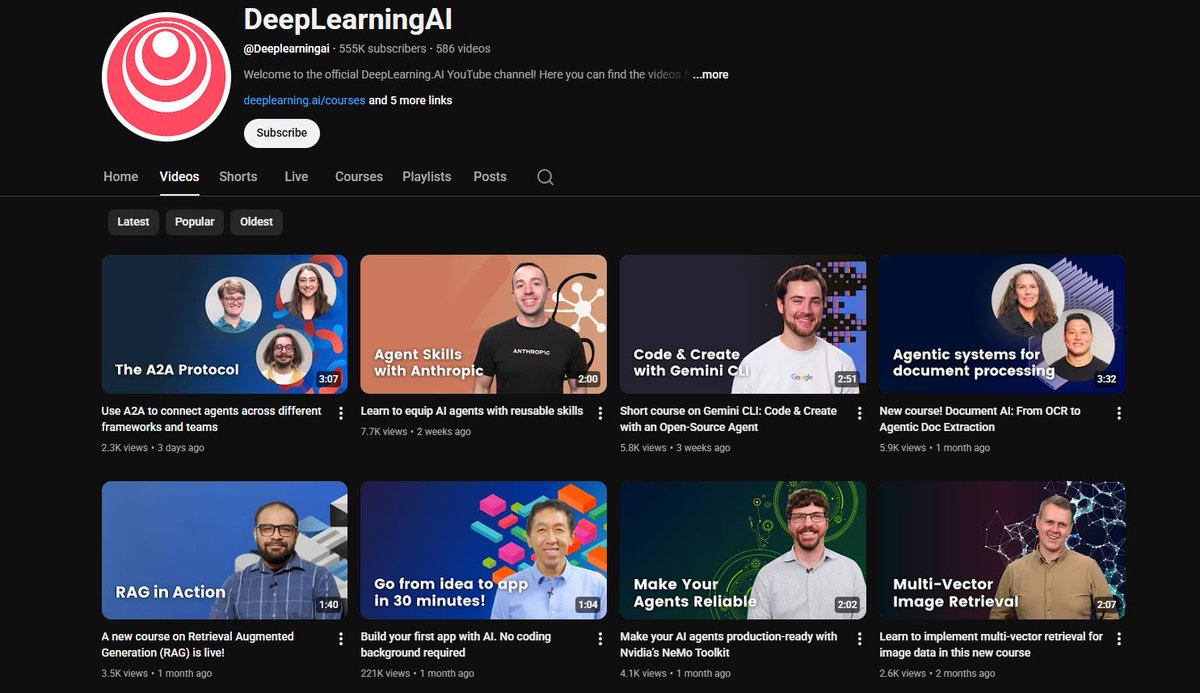The image size is (1200, 693).
Task: Click the '5.8K views • 3 weeks ago' text
Action: pyautogui.click(x=675, y=448)
